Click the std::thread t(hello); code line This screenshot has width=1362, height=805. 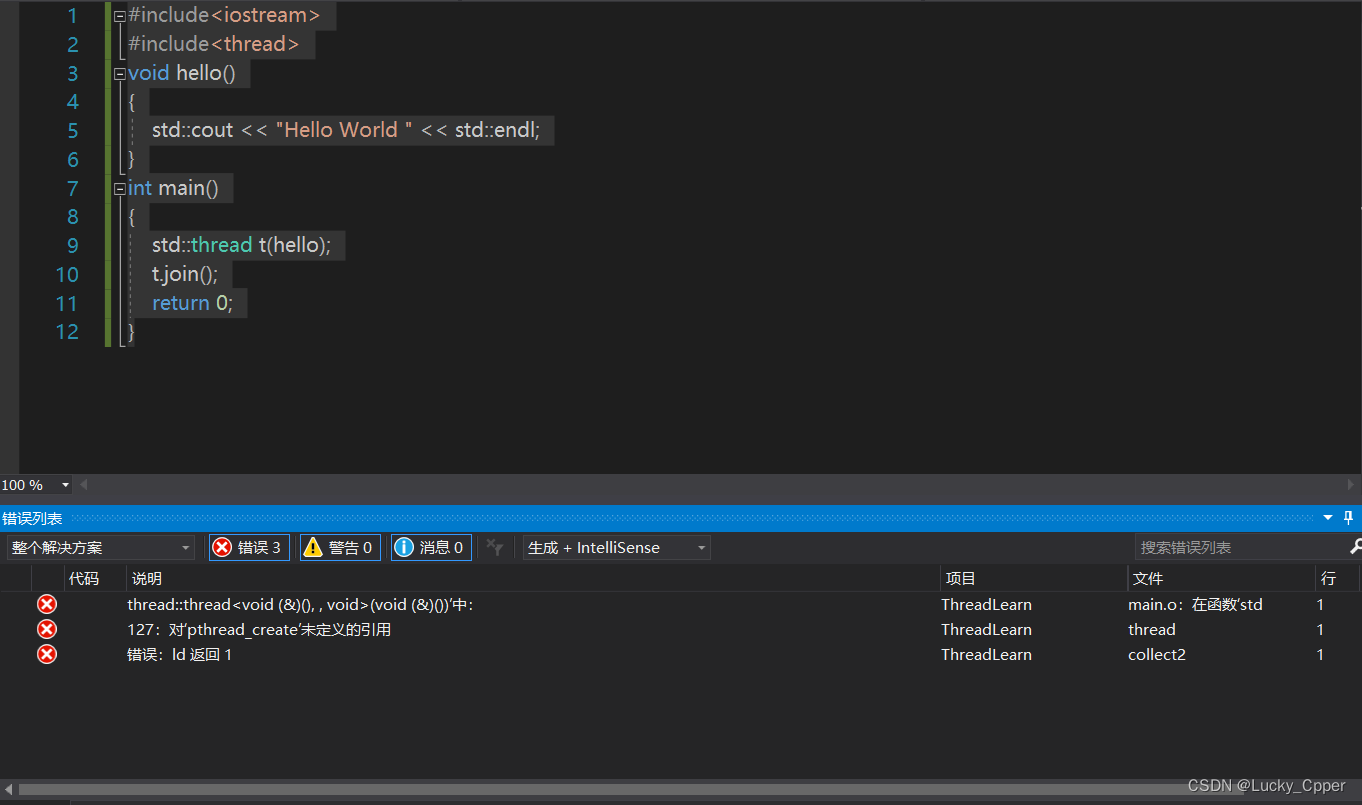tap(241, 245)
